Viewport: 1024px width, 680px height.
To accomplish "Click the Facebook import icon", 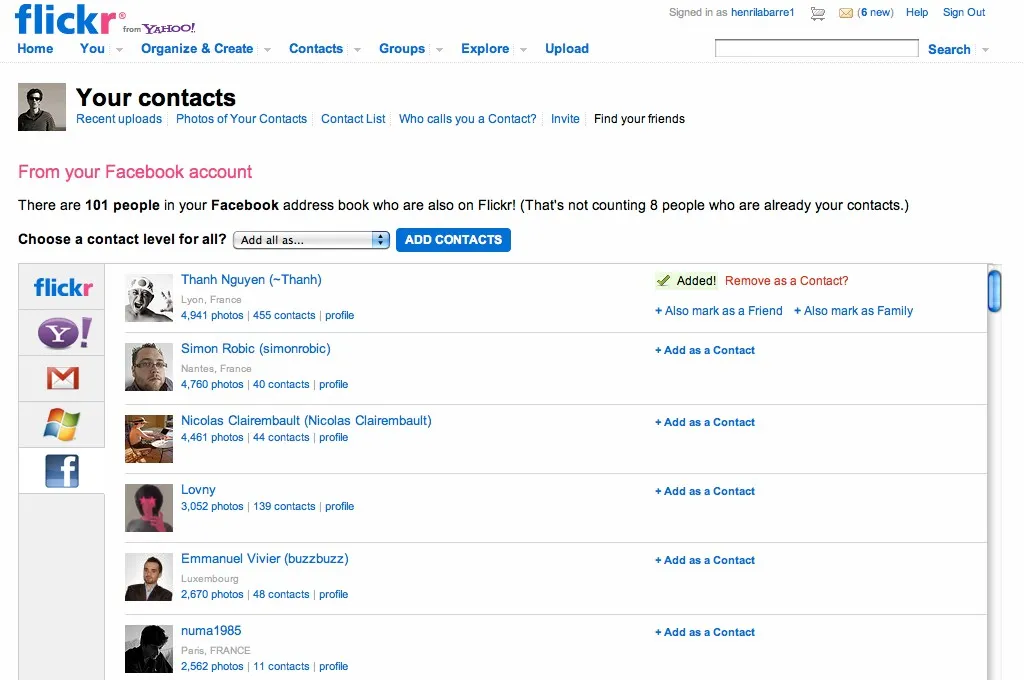I will tap(62, 471).
